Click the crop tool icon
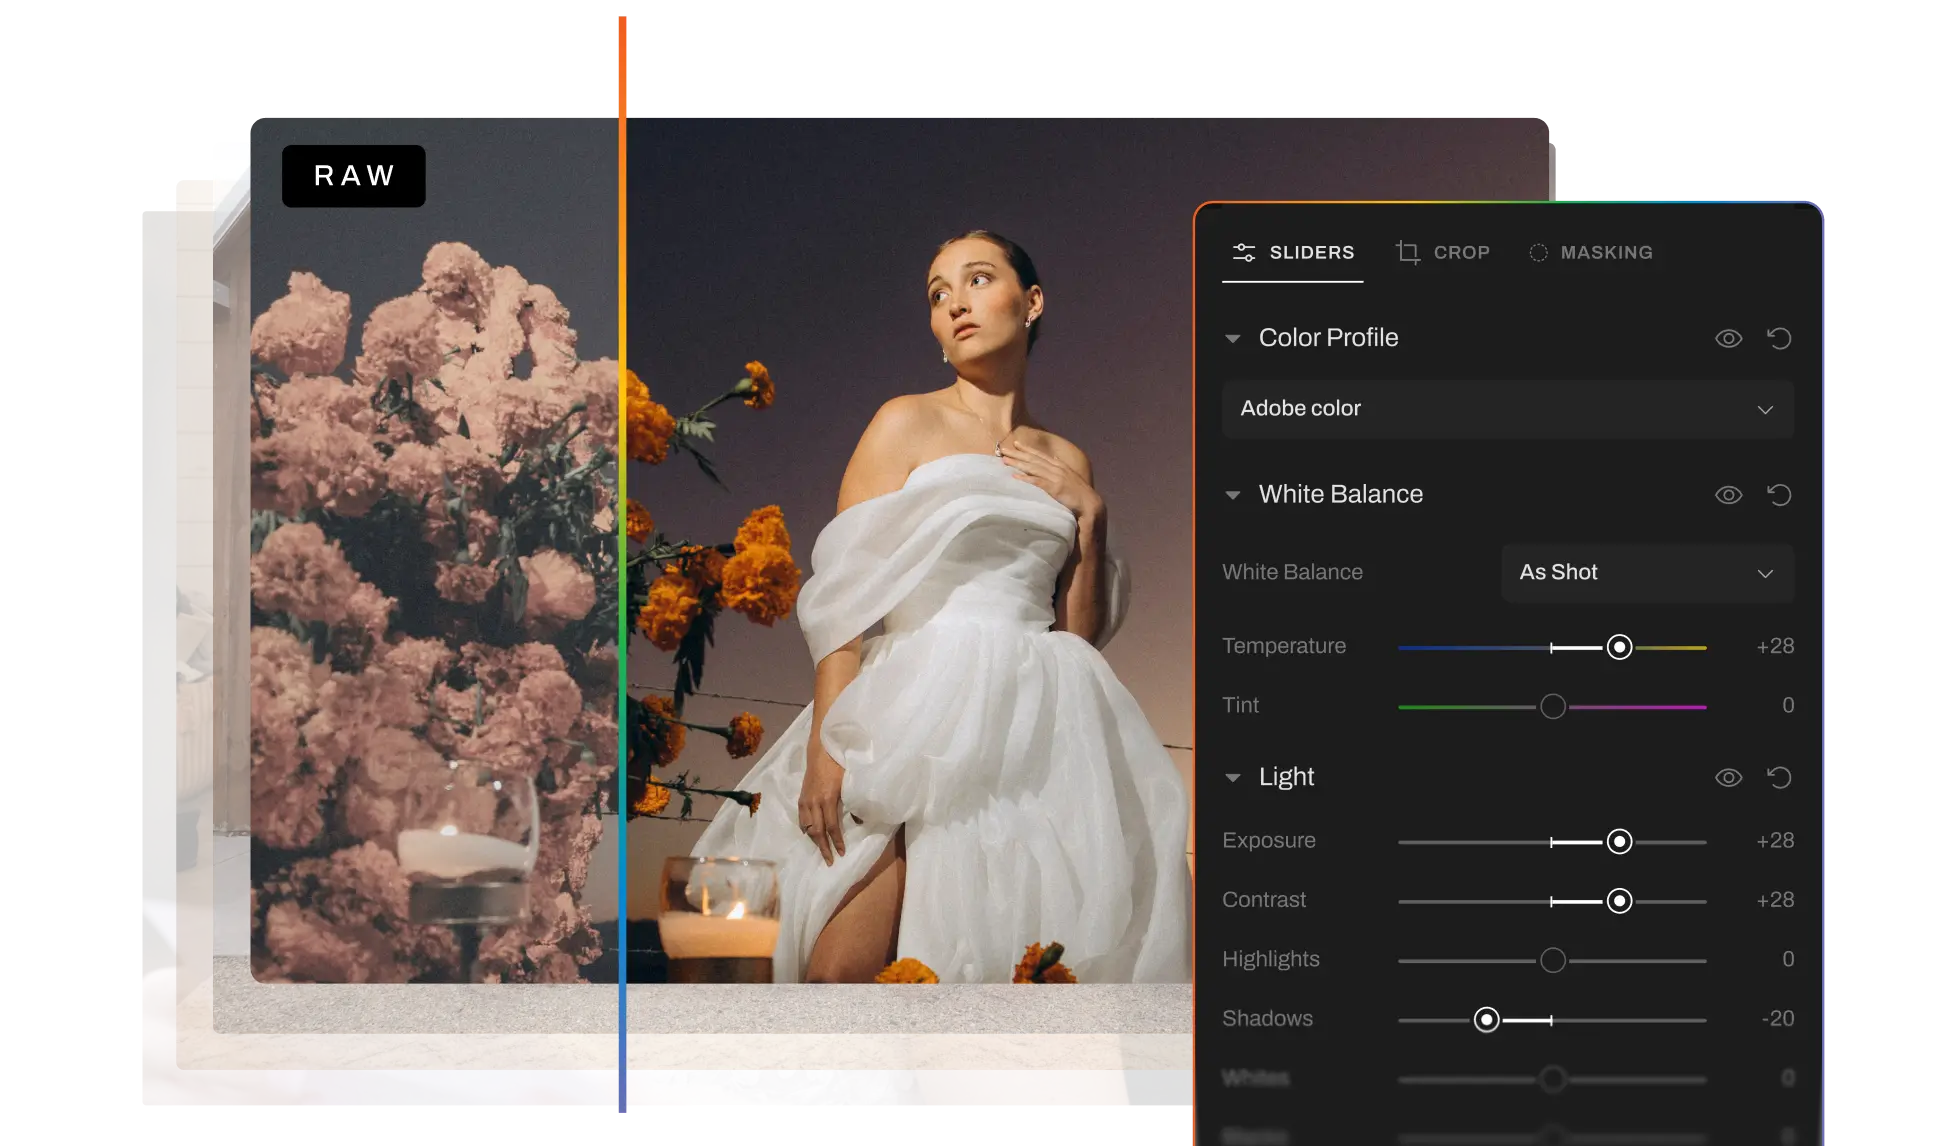The width and height of the screenshot is (1944, 1146). [x=1408, y=252]
